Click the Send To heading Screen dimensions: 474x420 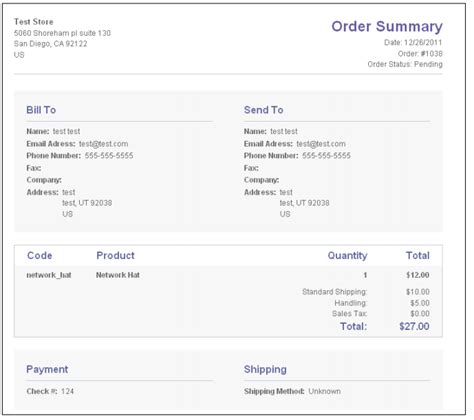pos(263,110)
